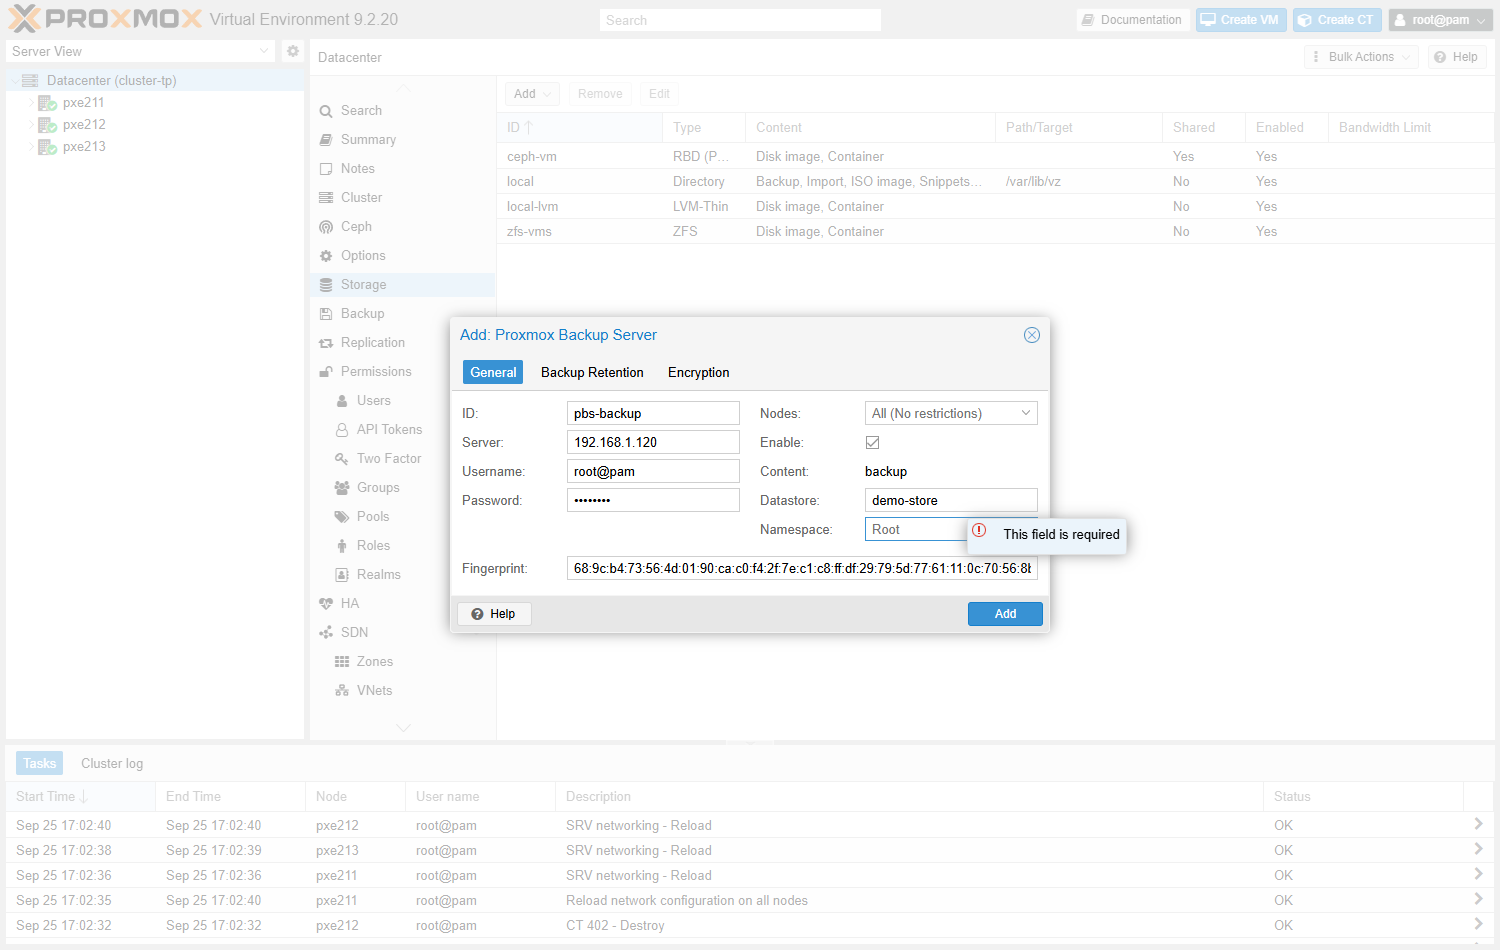Select the Two Factor key icon
Image resolution: width=1500 pixels, height=950 pixels.
click(342, 459)
